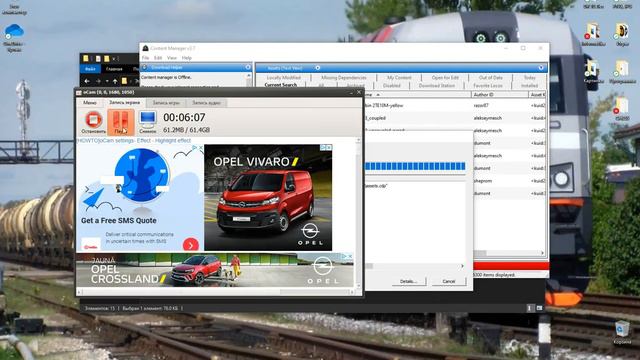Image resolution: width=640 pixels, height=360 pixels.
Task: Select the Out of Date filter tab
Action: point(491,78)
